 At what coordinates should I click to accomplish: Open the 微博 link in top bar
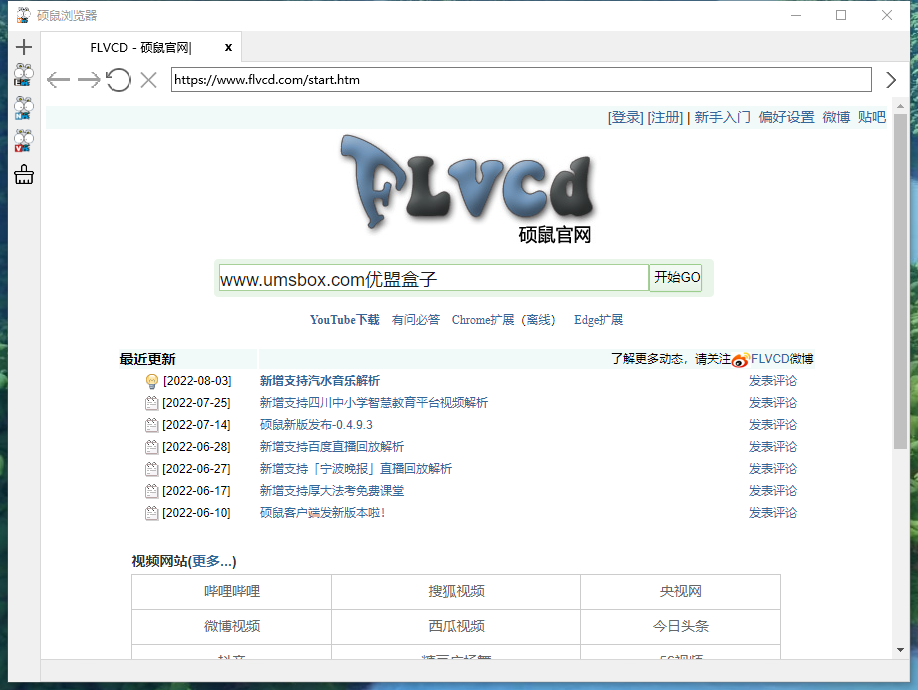pos(836,118)
